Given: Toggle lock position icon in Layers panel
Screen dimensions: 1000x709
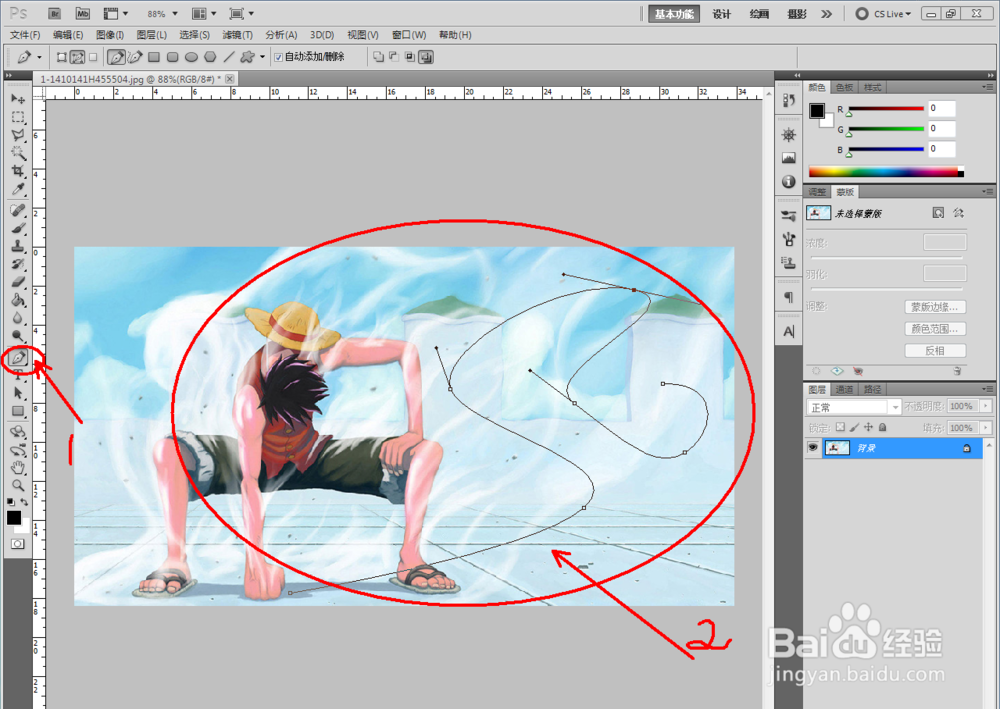Looking at the screenshot, I should pos(869,427).
